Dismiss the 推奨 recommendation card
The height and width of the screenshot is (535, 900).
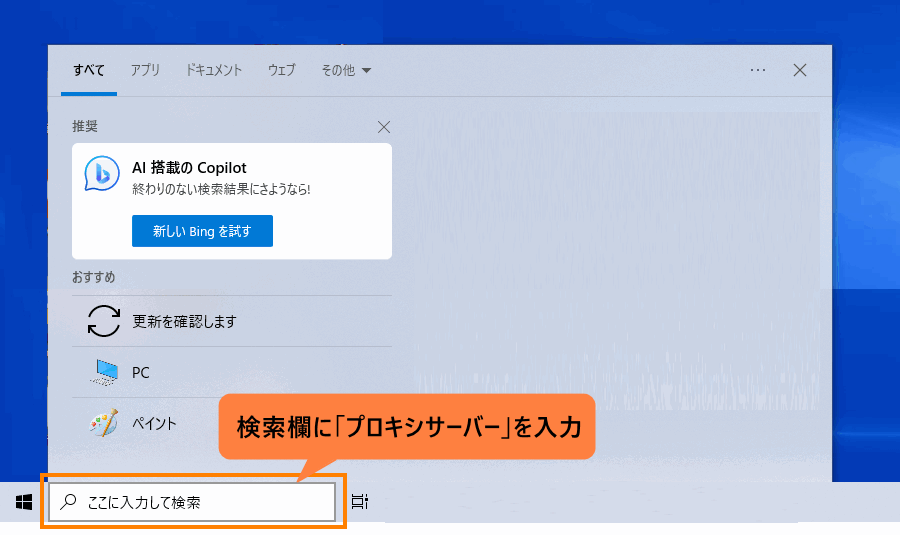pyautogui.click(x=384, y=127)
